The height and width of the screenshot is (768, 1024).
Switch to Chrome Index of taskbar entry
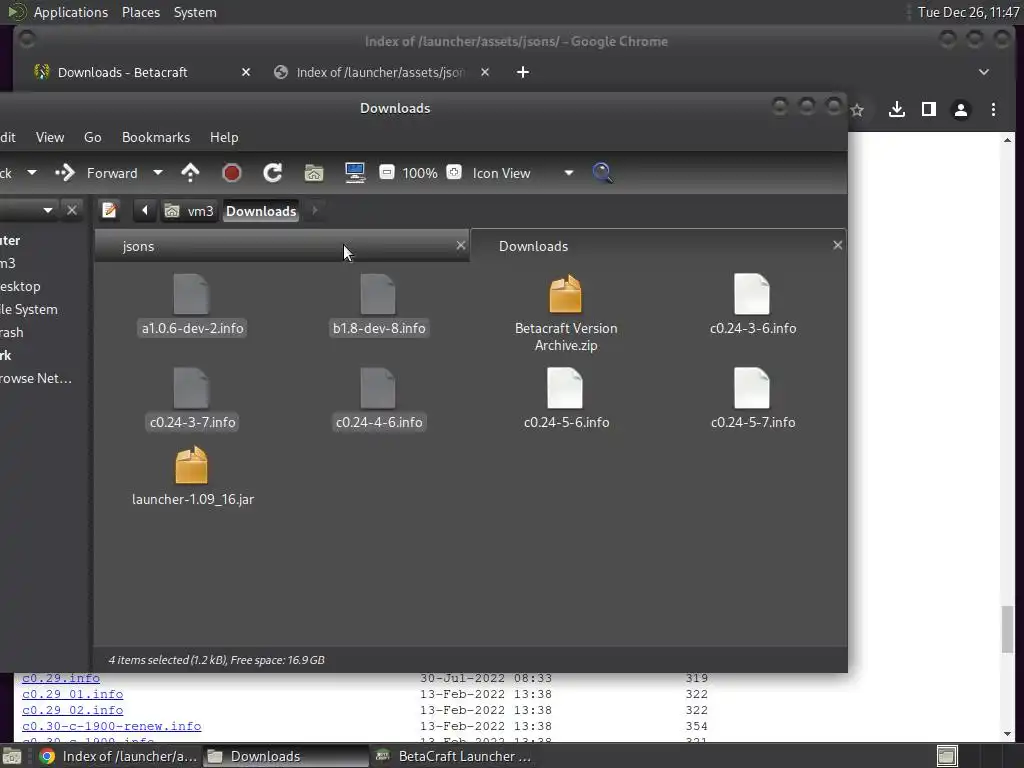point(118,756)
